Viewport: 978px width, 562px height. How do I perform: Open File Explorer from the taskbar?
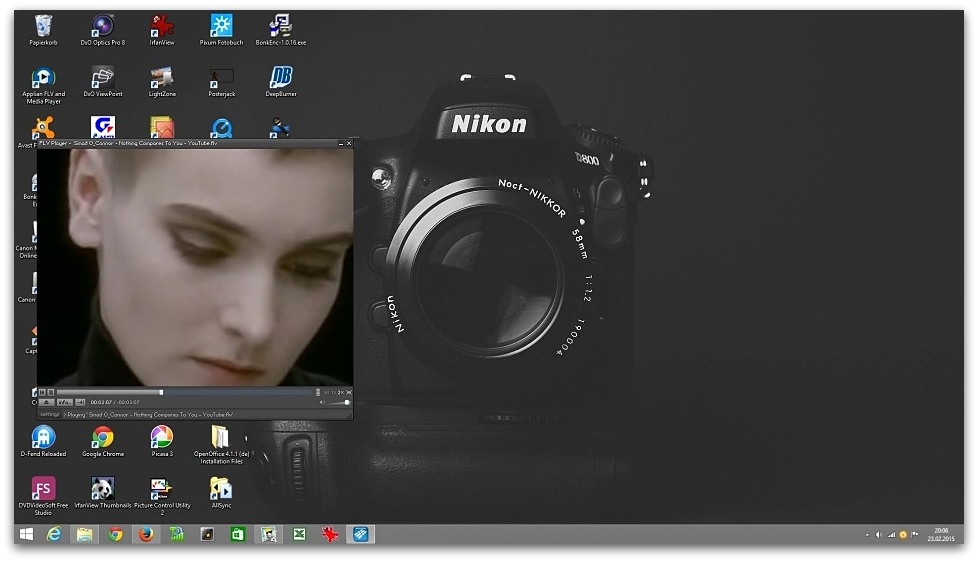click(x=85, y=534)
